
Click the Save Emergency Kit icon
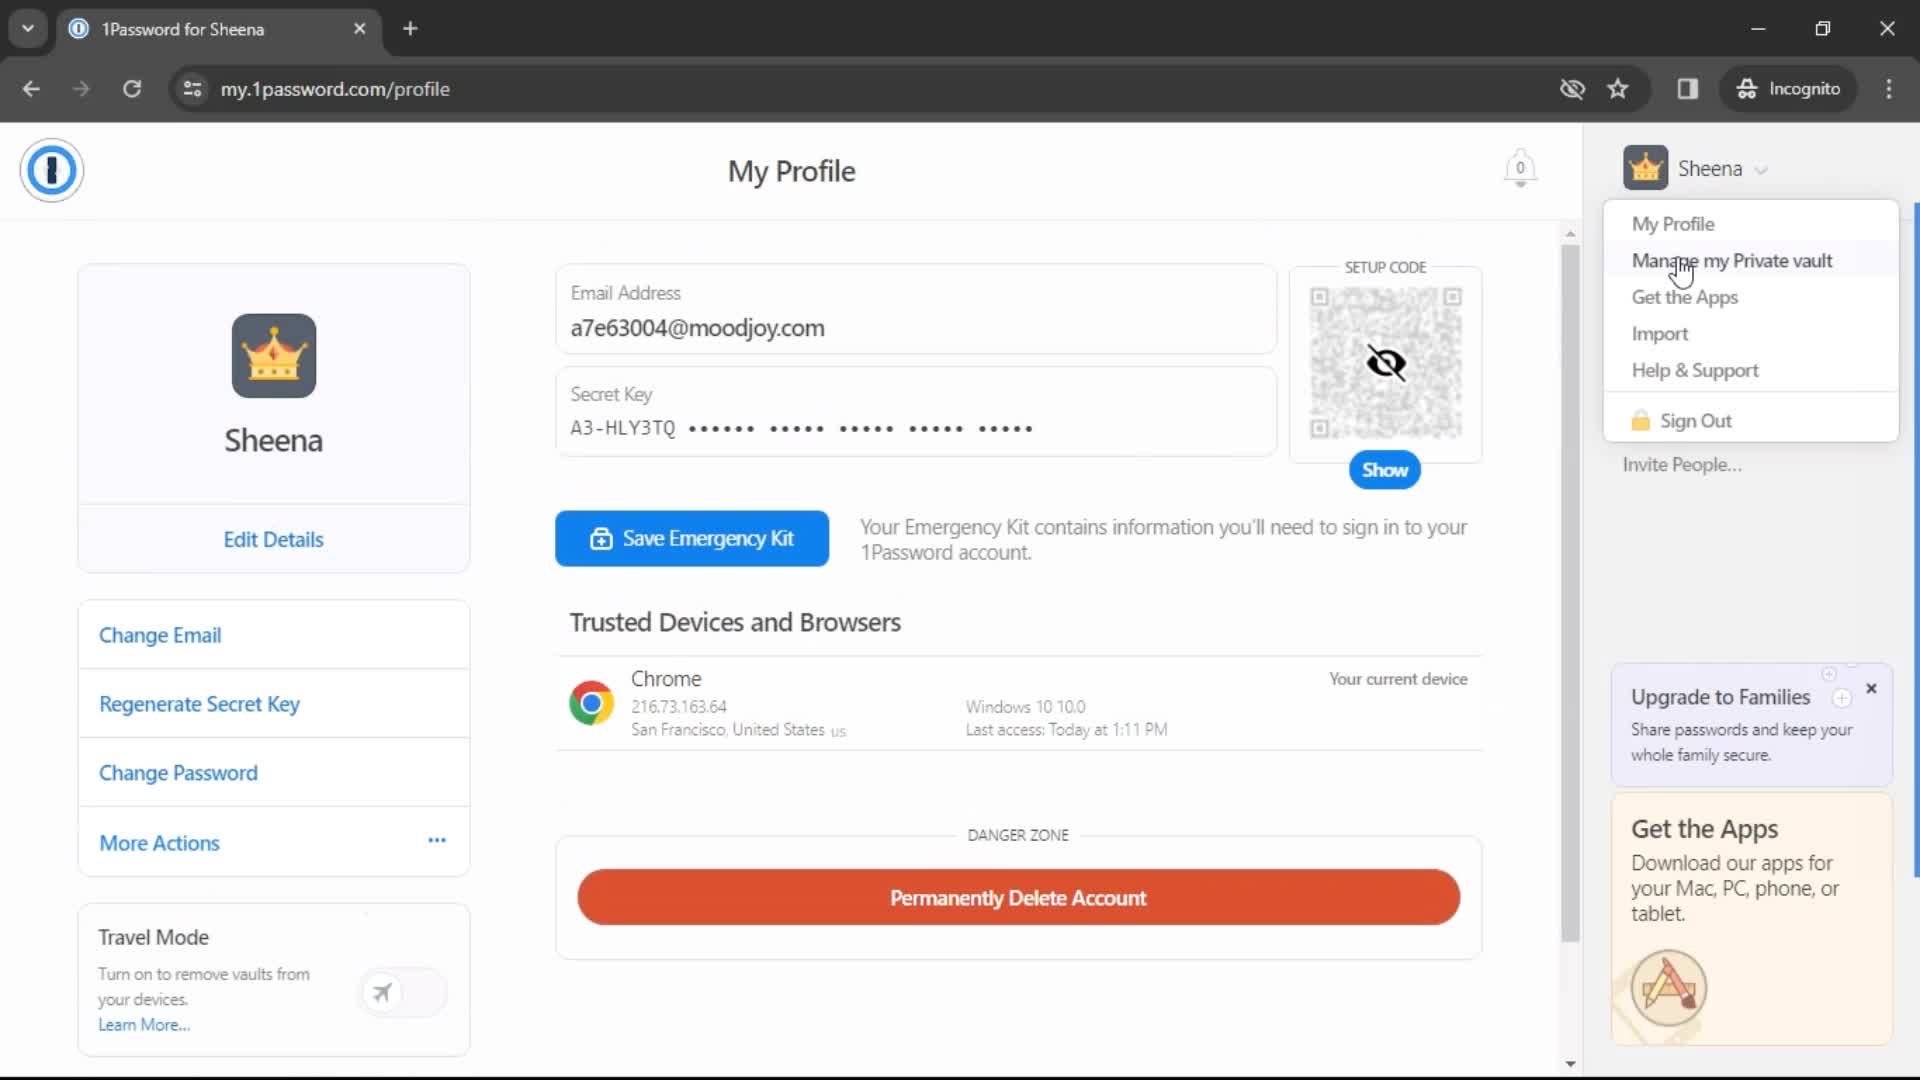click(x=599, y=537)
